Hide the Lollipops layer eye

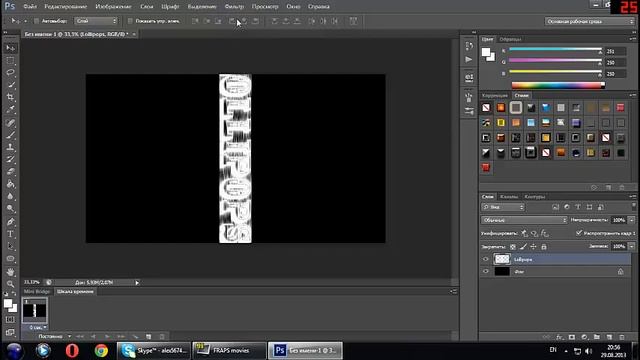point(486,259)
